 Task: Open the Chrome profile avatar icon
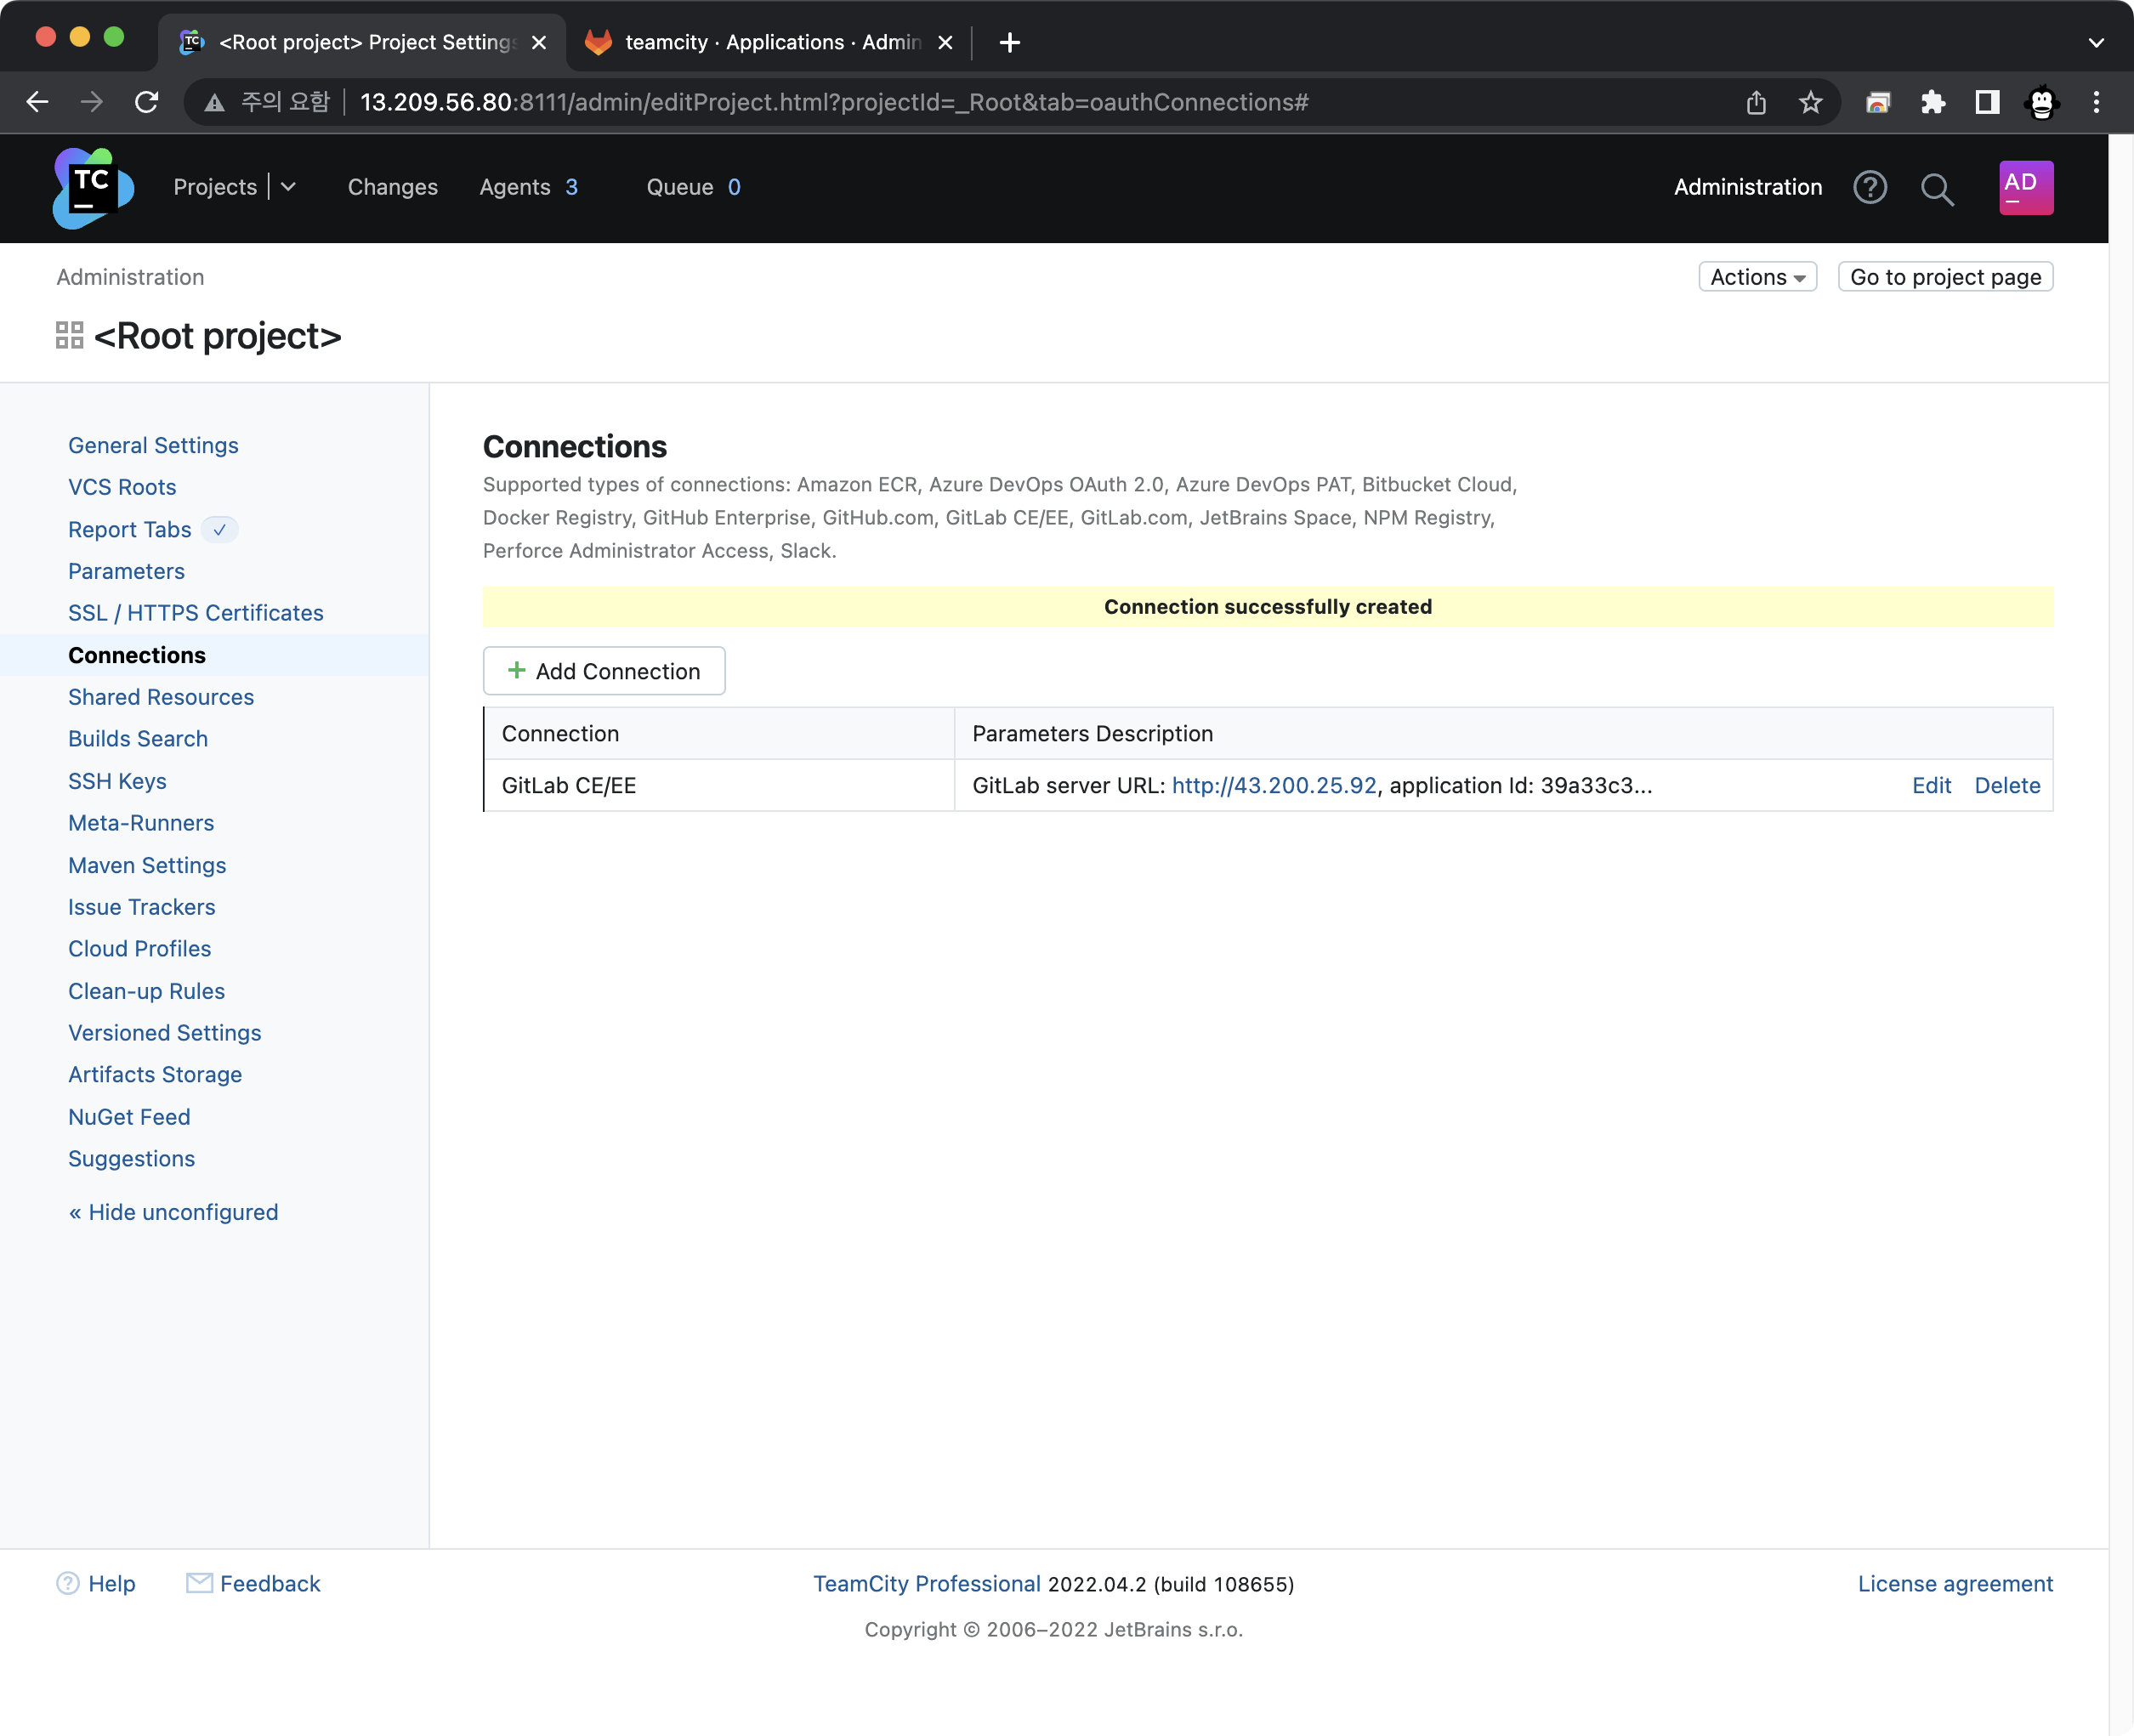pyautogui.click(x=2041, y=102)
